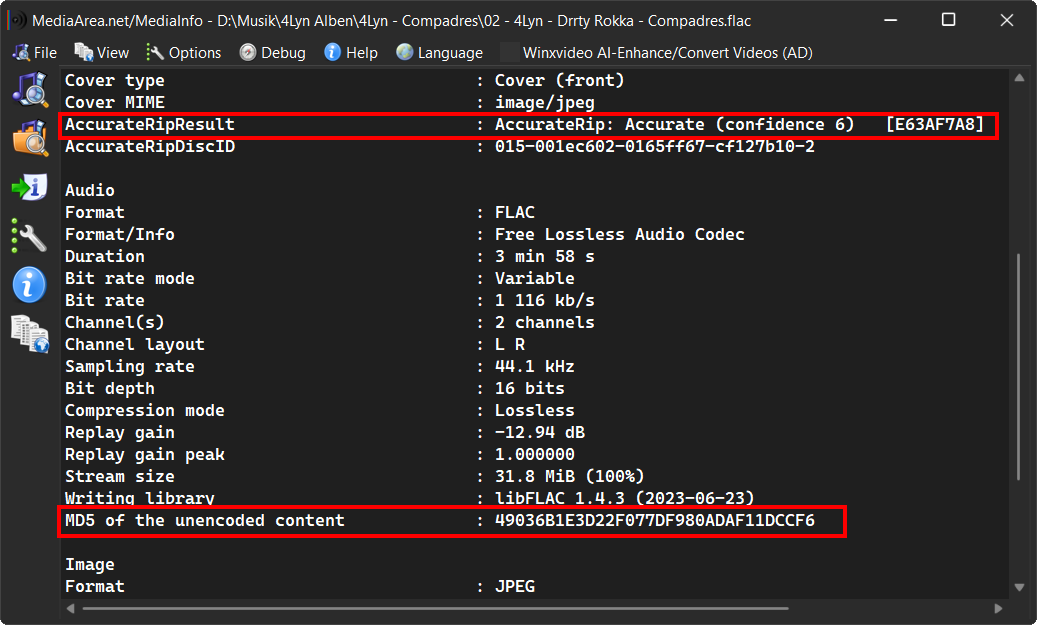Click the vertical scrollbar up arrow
This screenshot has width=1037, height=625.
tap(1019, 78)
